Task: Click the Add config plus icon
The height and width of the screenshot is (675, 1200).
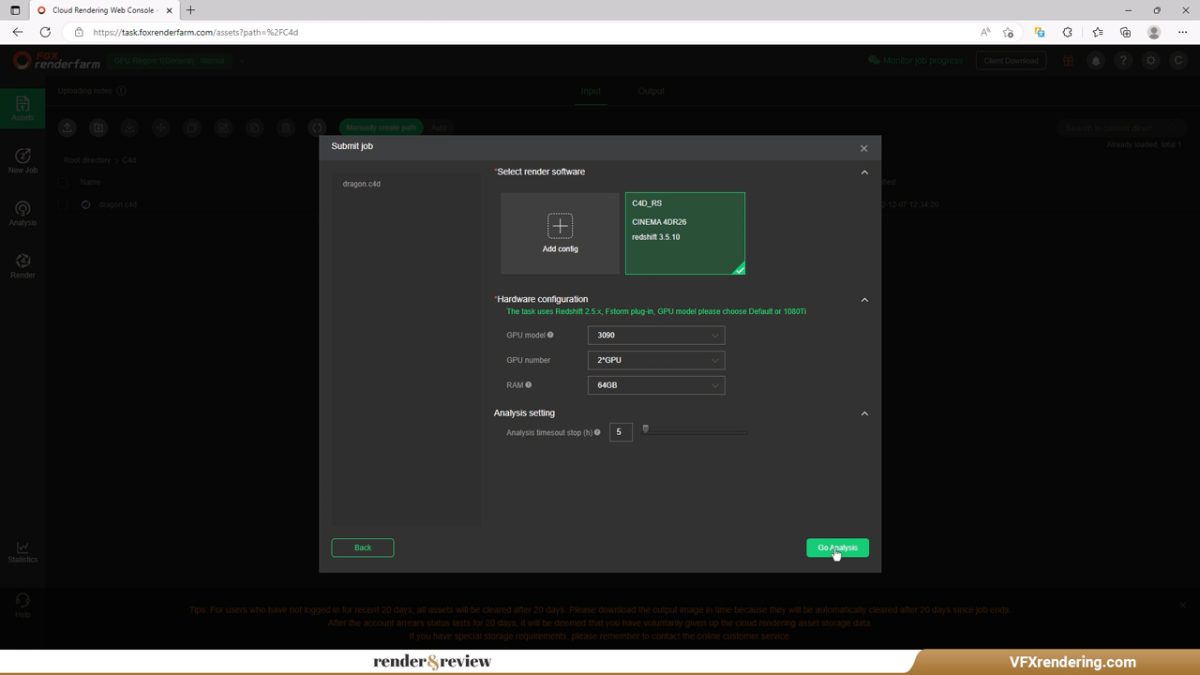Action: pyautogui.click(x=560, y=225)
